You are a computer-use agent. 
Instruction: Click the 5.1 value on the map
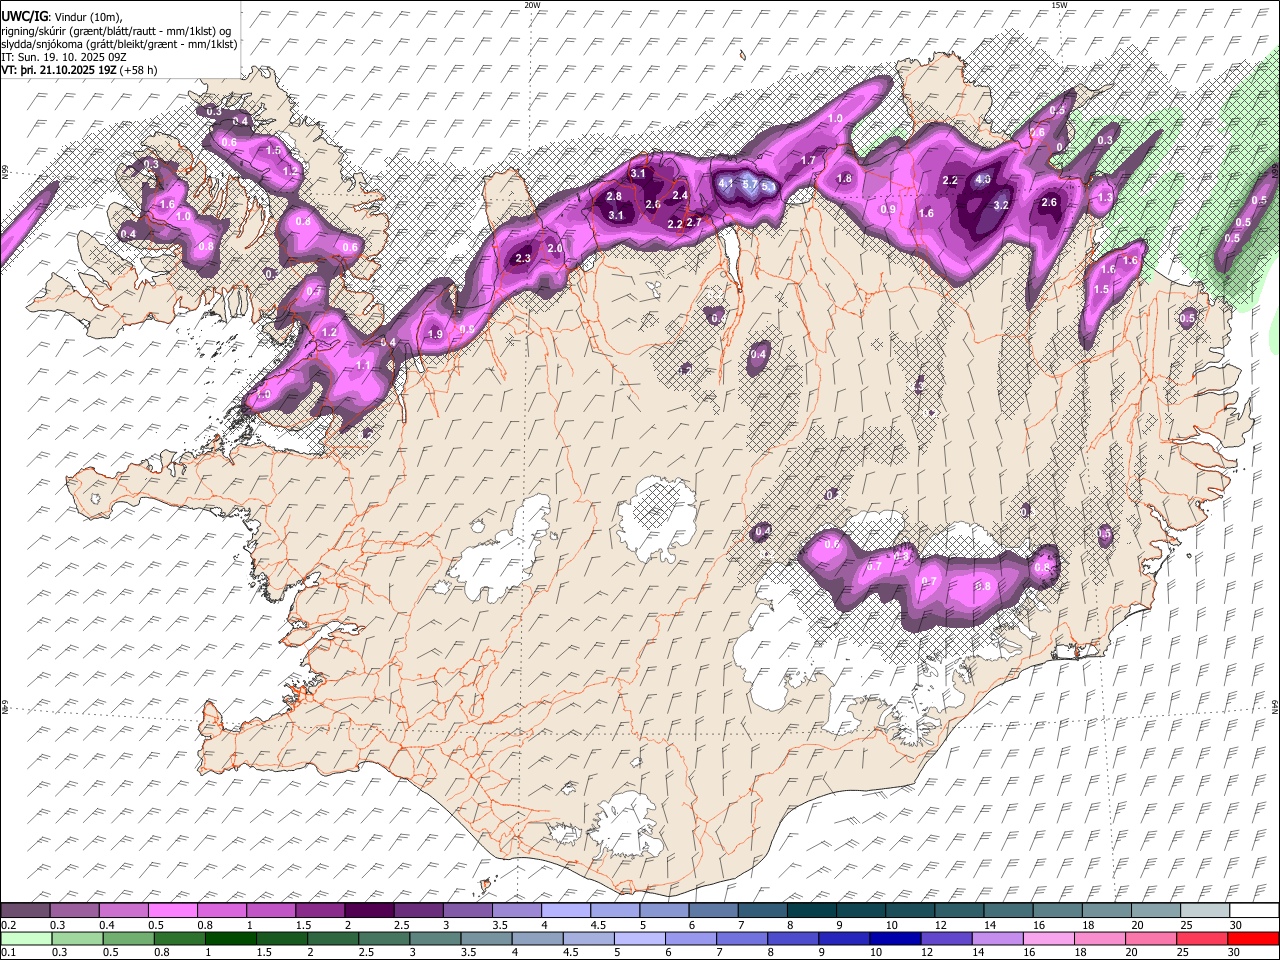pyautogui.click(x=769, y=186)
